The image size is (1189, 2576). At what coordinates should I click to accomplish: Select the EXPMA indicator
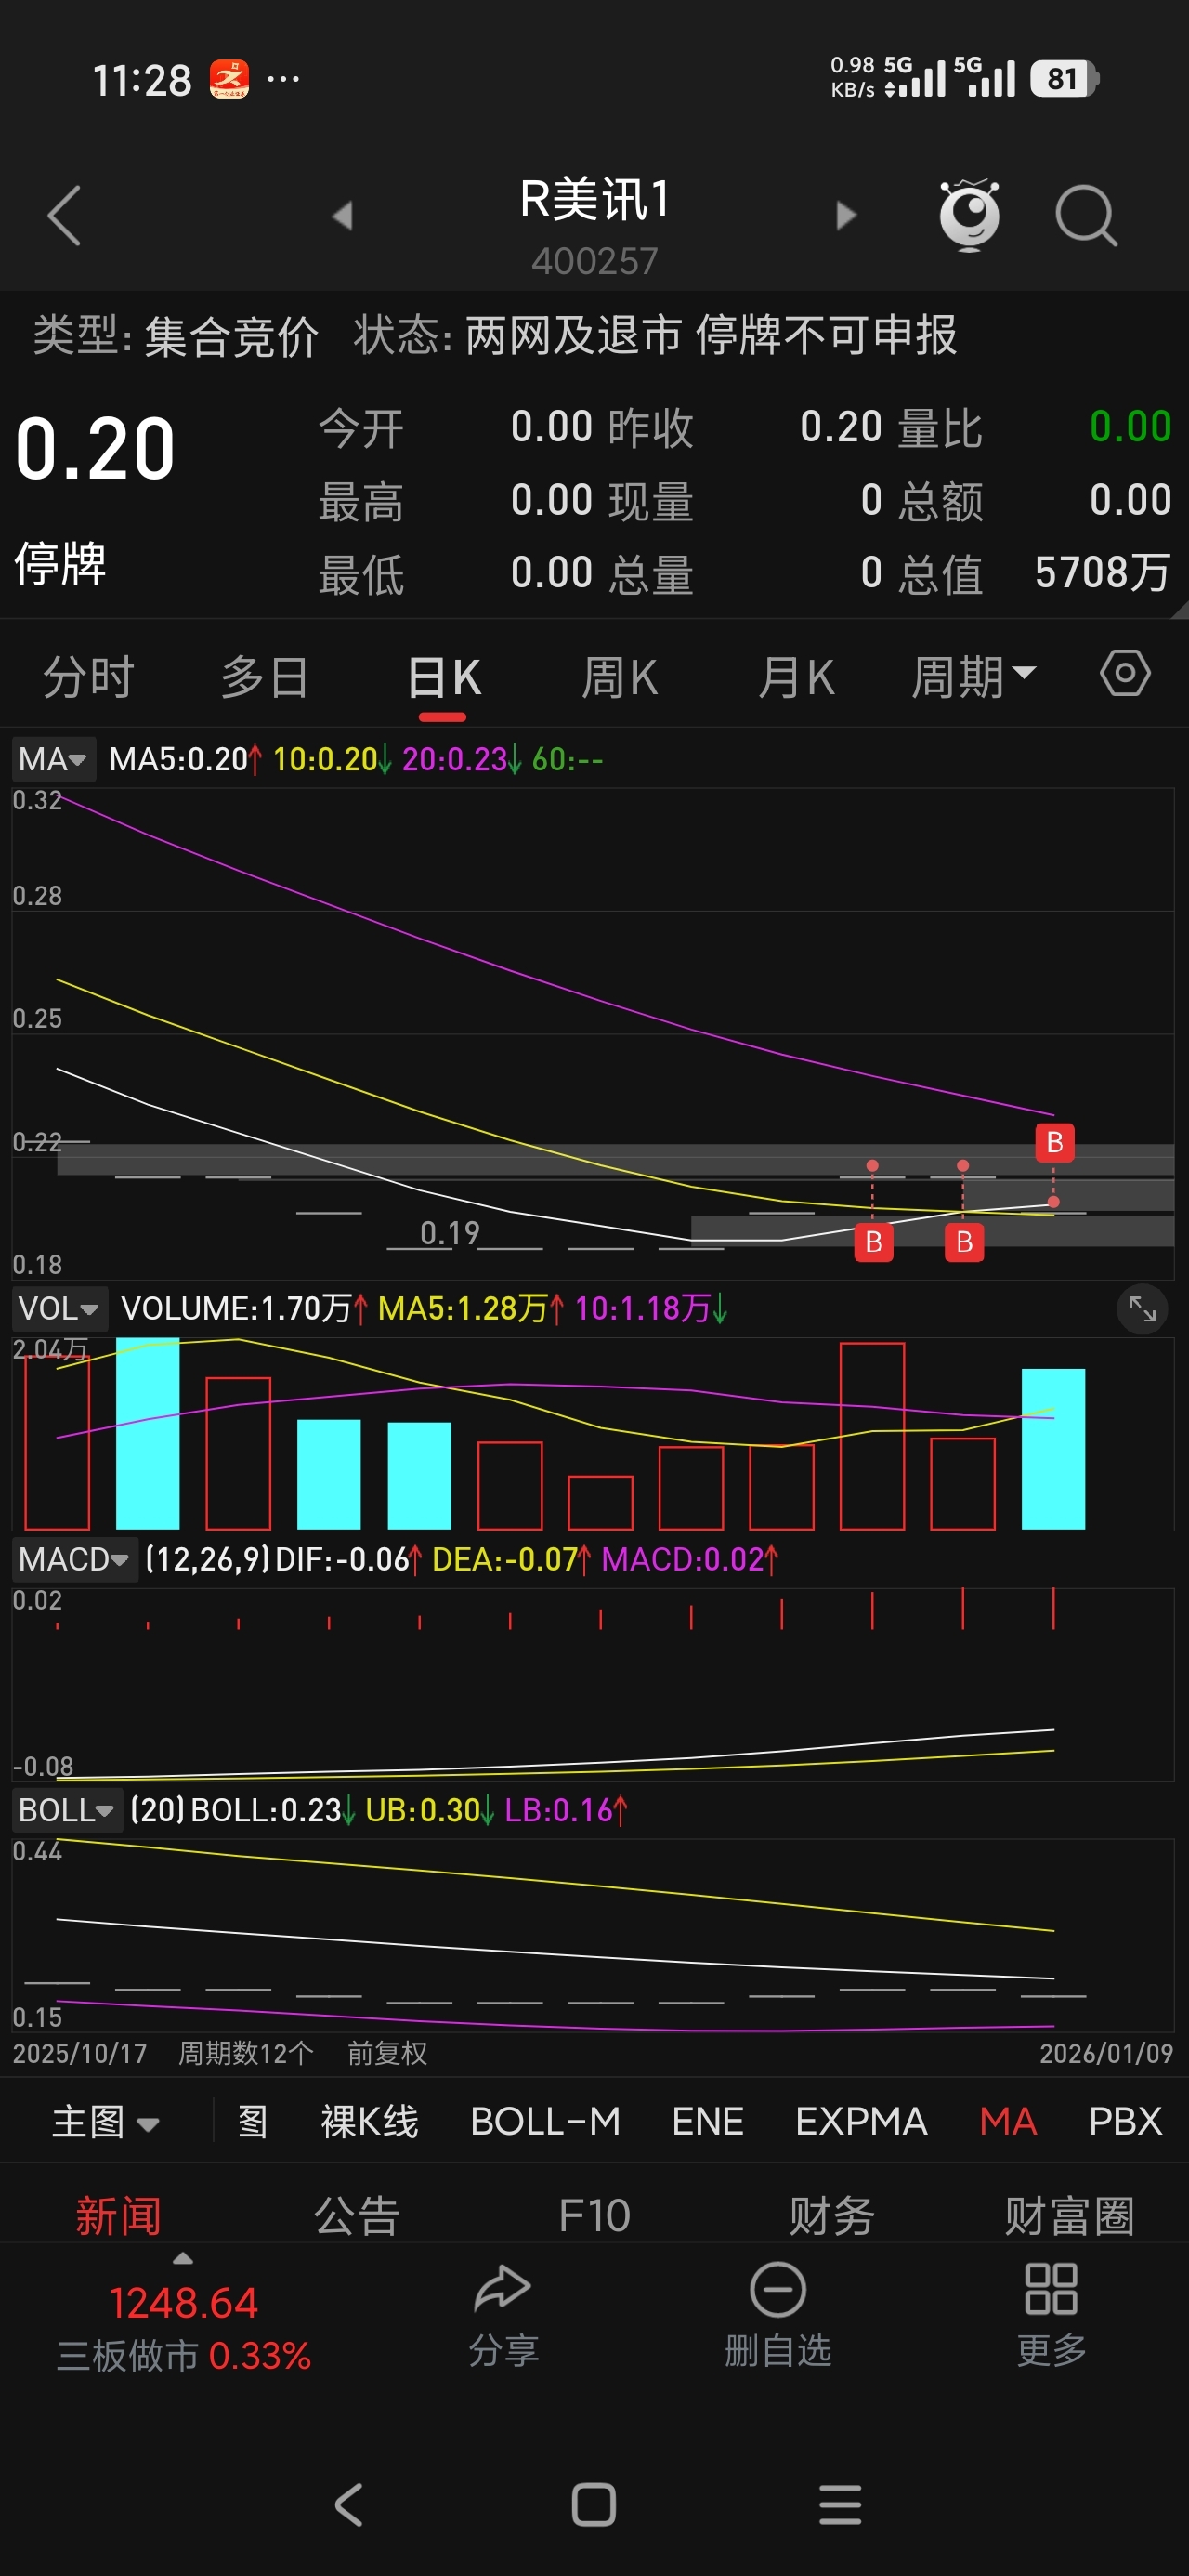(x=861, y=2121)
